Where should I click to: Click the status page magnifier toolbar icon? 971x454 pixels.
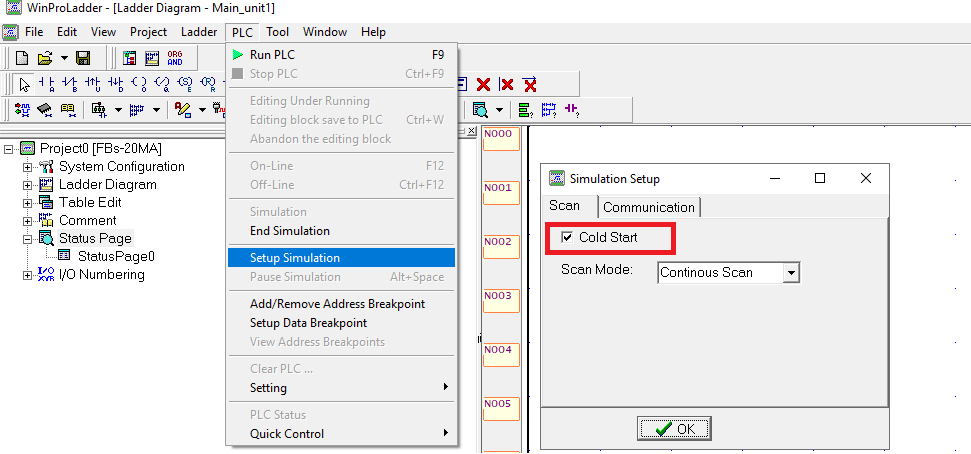click(x=479, y=110)
